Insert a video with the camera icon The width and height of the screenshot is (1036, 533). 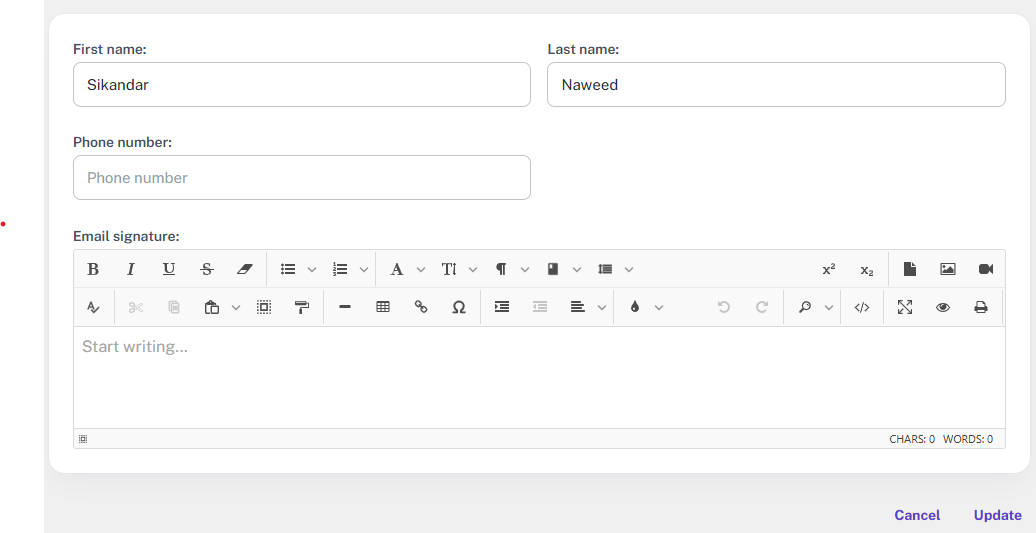(x=986, y=269)
